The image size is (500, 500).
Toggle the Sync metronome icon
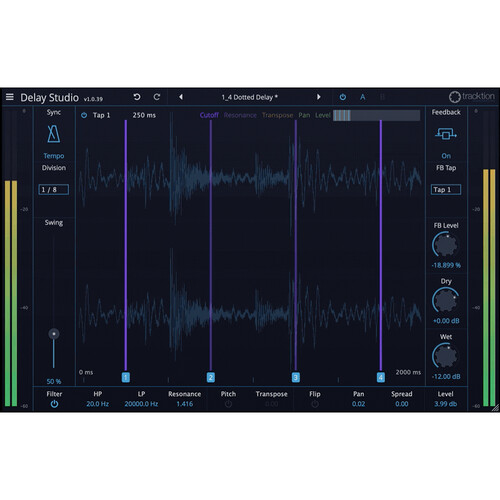click(53, 134)
